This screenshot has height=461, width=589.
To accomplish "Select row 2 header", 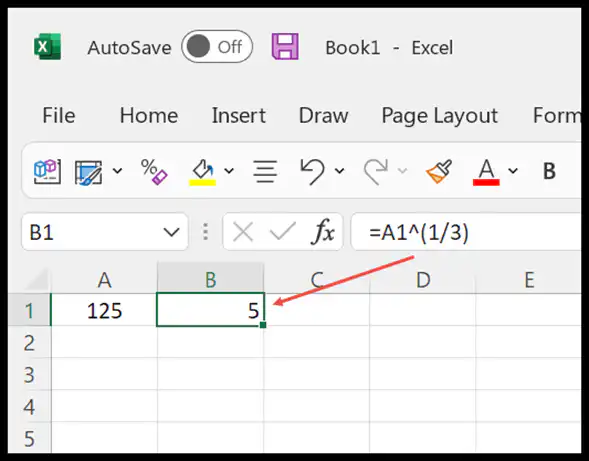I will pyautogui.click(x=29, y=343).
